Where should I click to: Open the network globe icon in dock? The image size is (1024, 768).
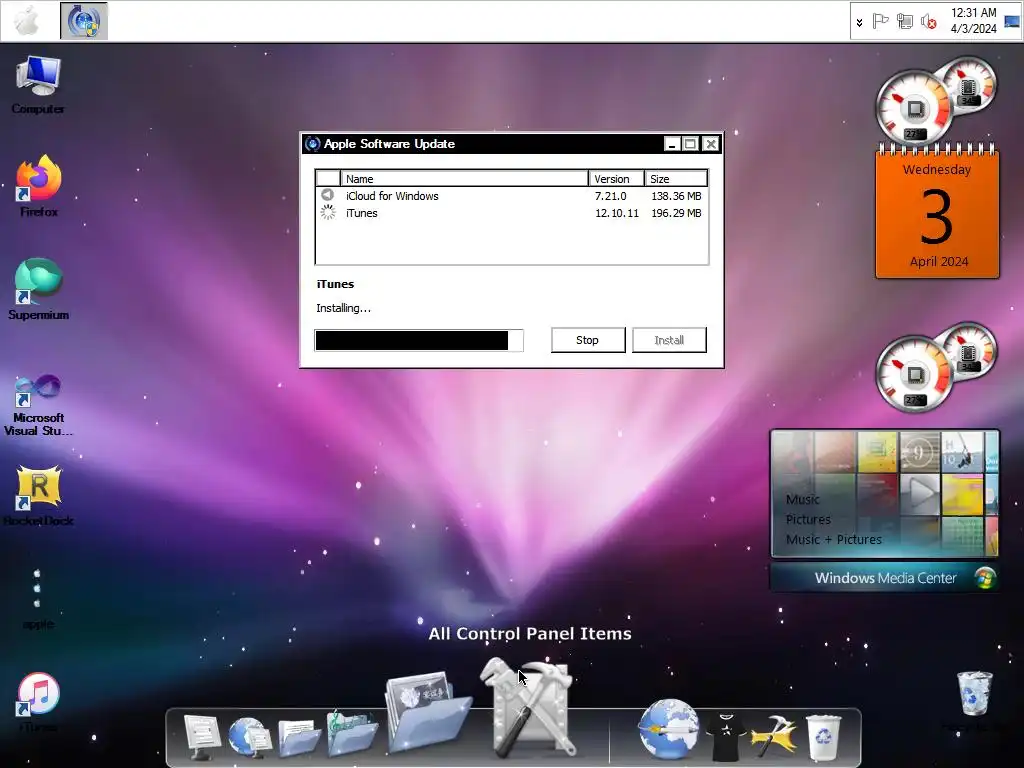249,737
